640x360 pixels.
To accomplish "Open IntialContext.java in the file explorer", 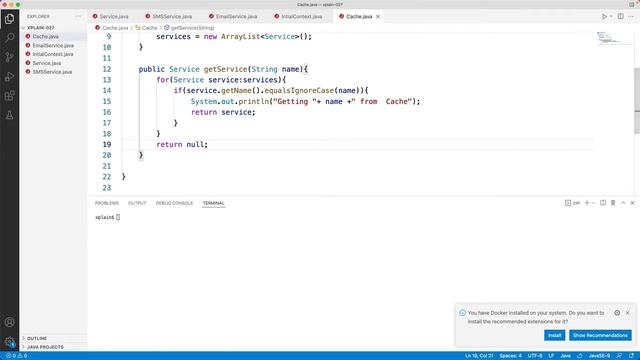I will point(53,54).
